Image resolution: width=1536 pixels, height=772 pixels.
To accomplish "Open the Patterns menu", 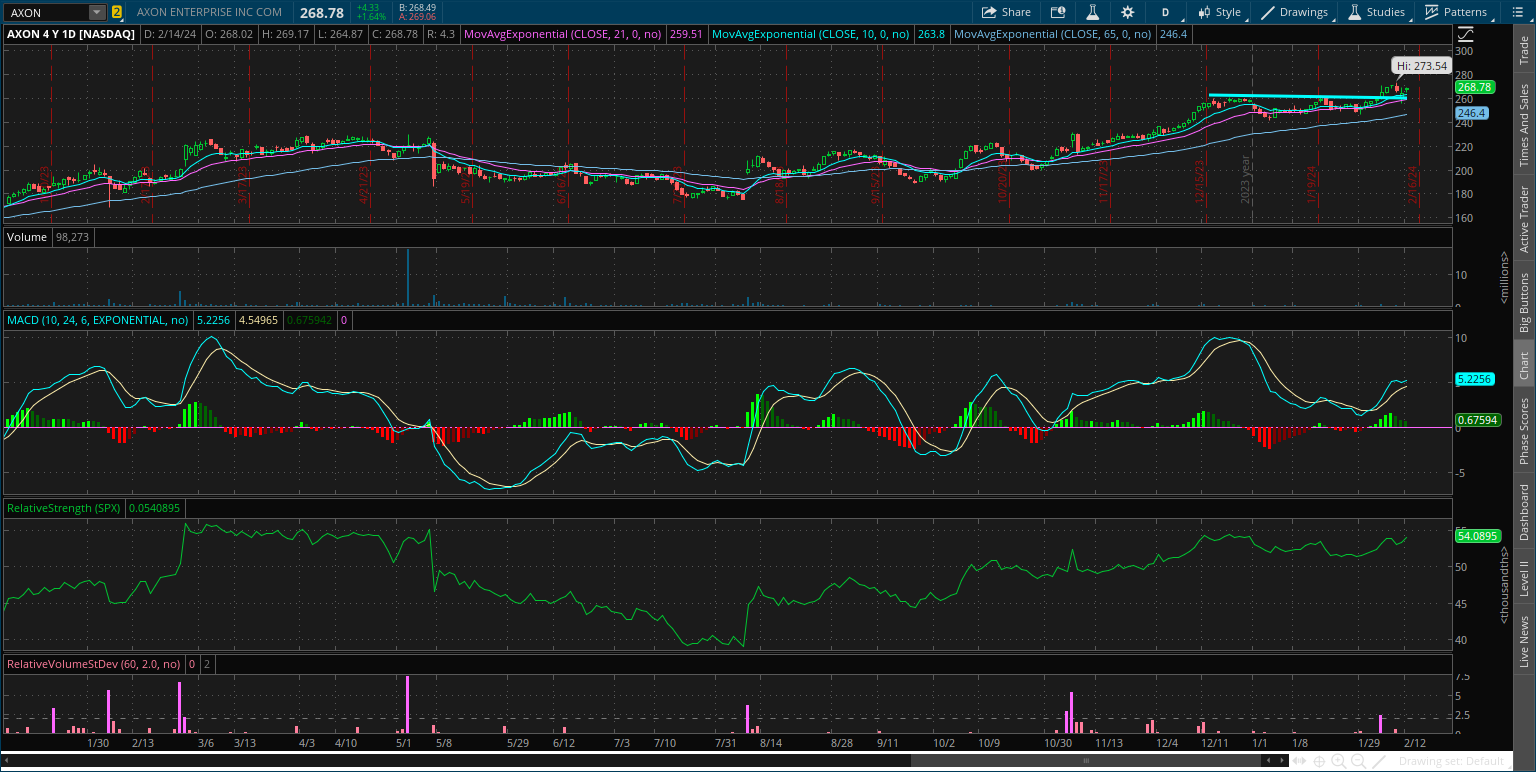I will (x=1455, y=12).
